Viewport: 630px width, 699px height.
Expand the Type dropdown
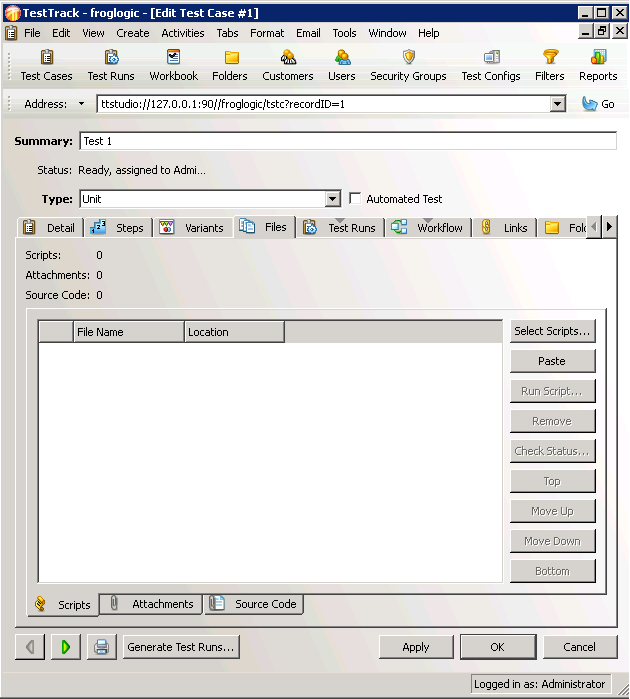click(333, 199)
